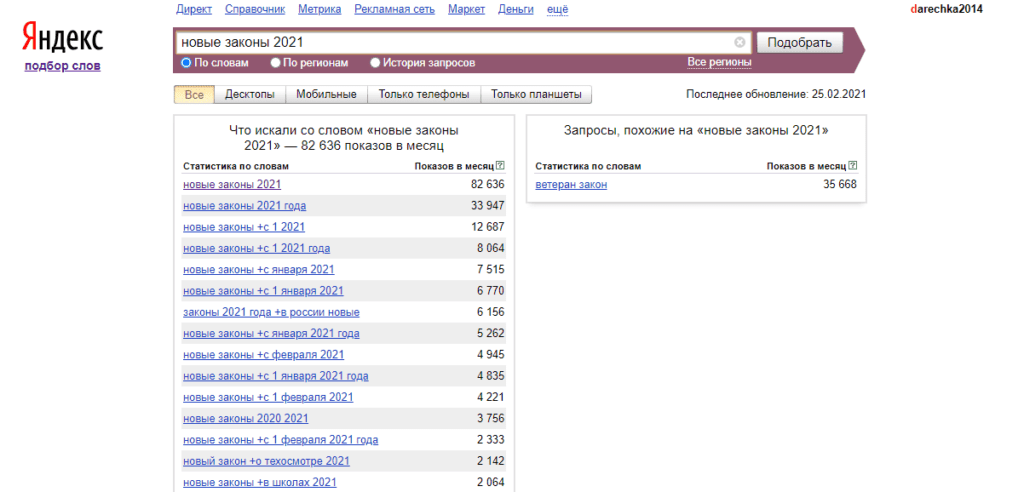
Task: Click help icon in similar queries panel header
Action: [852, 166]
